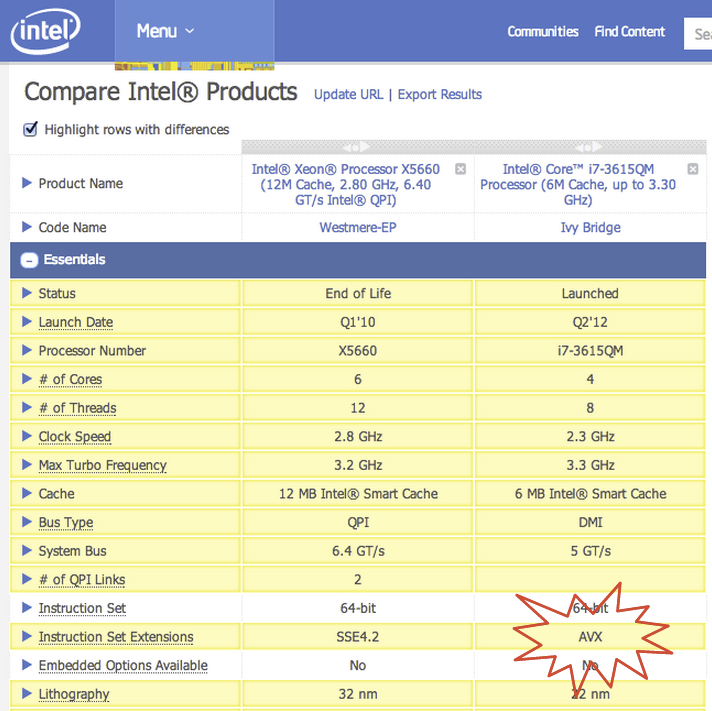Click the Launch Date label
The height and width of the screenshot is (711, 712).
coord(76,322)
